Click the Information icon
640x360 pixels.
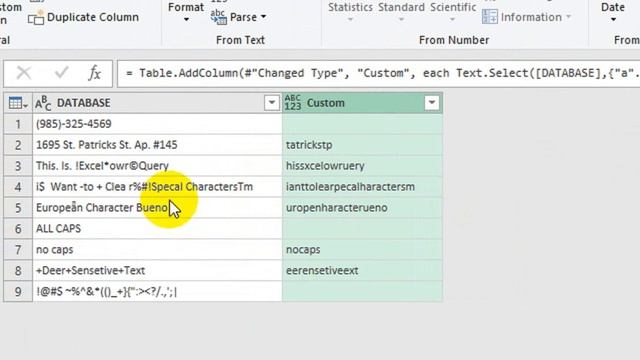click(x=489, y=17)
